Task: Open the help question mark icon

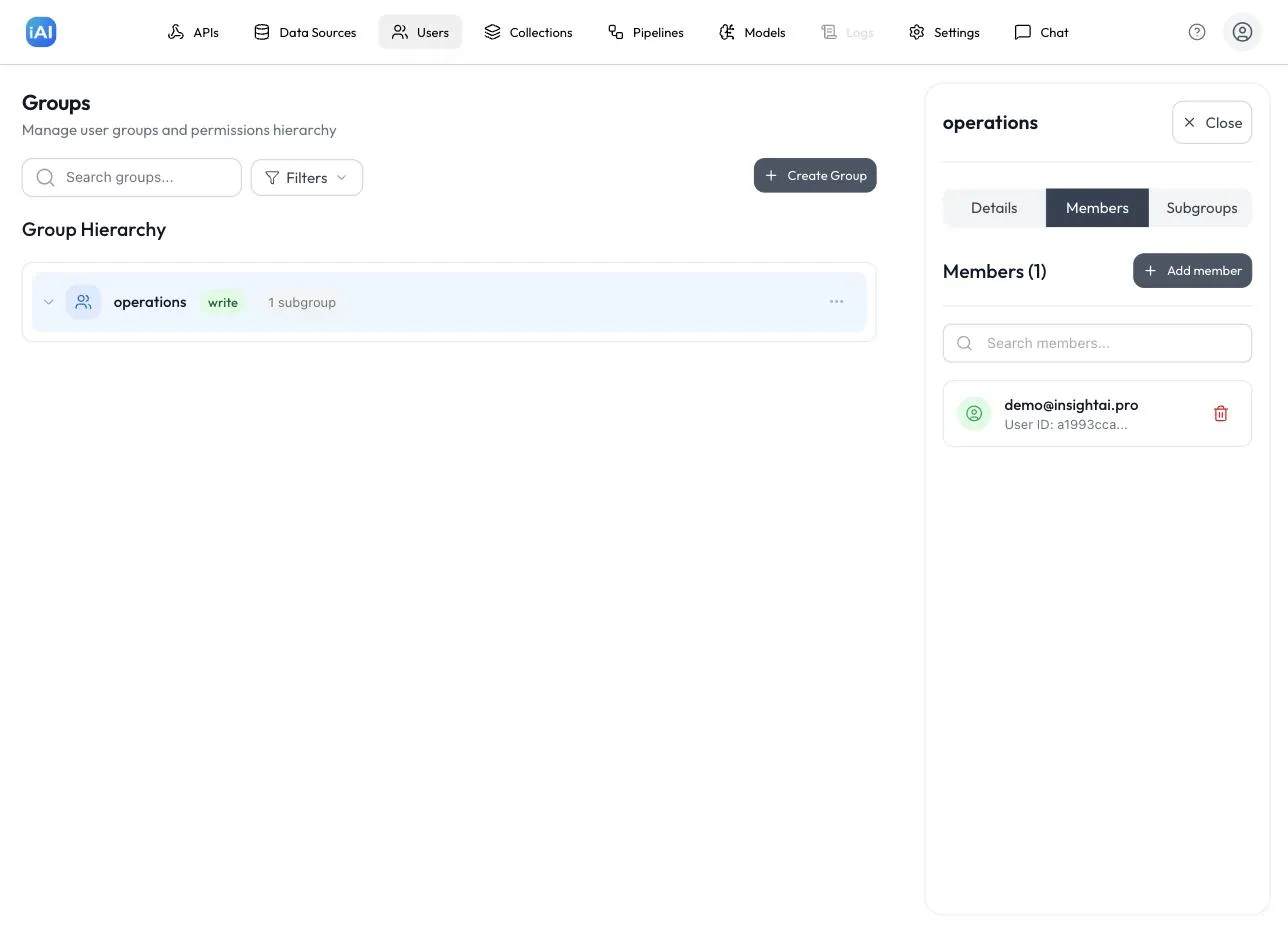Action: pos(1197,32)
